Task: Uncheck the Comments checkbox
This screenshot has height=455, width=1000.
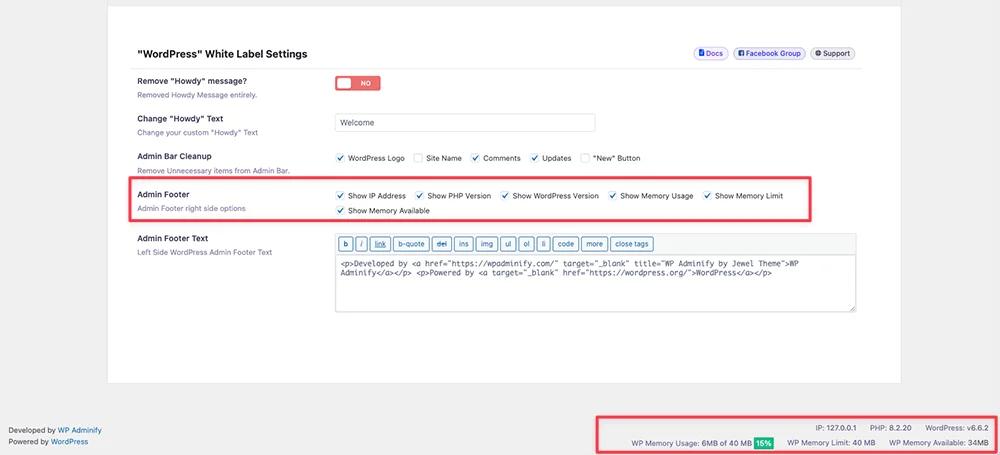Action: 475,158
